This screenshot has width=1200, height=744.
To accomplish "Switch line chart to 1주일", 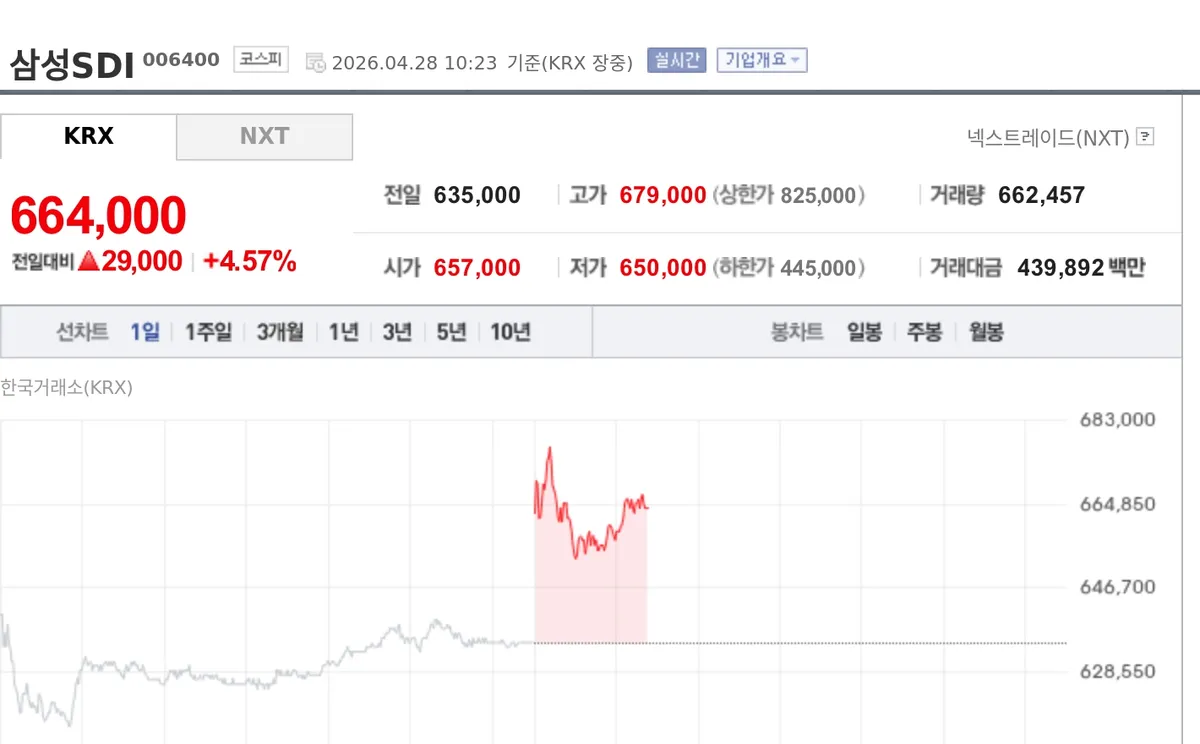I will coord(208,332).
